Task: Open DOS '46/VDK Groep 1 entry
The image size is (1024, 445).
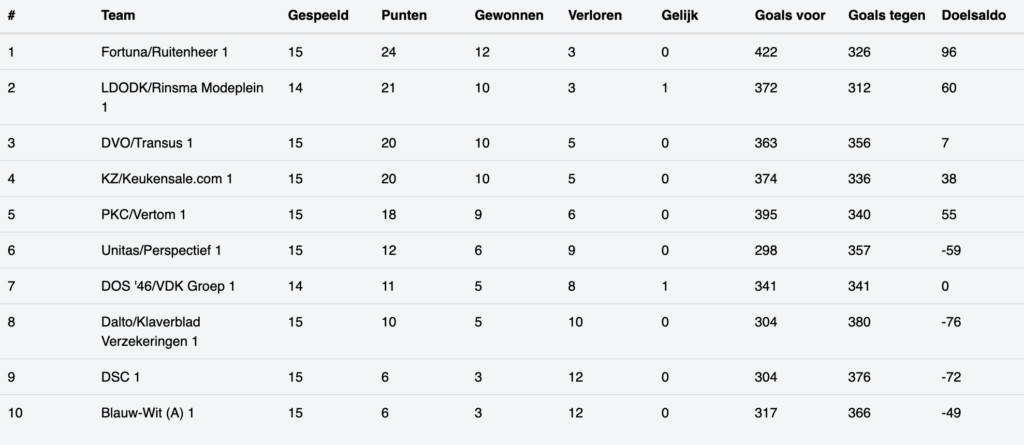Action: (168, 286)
